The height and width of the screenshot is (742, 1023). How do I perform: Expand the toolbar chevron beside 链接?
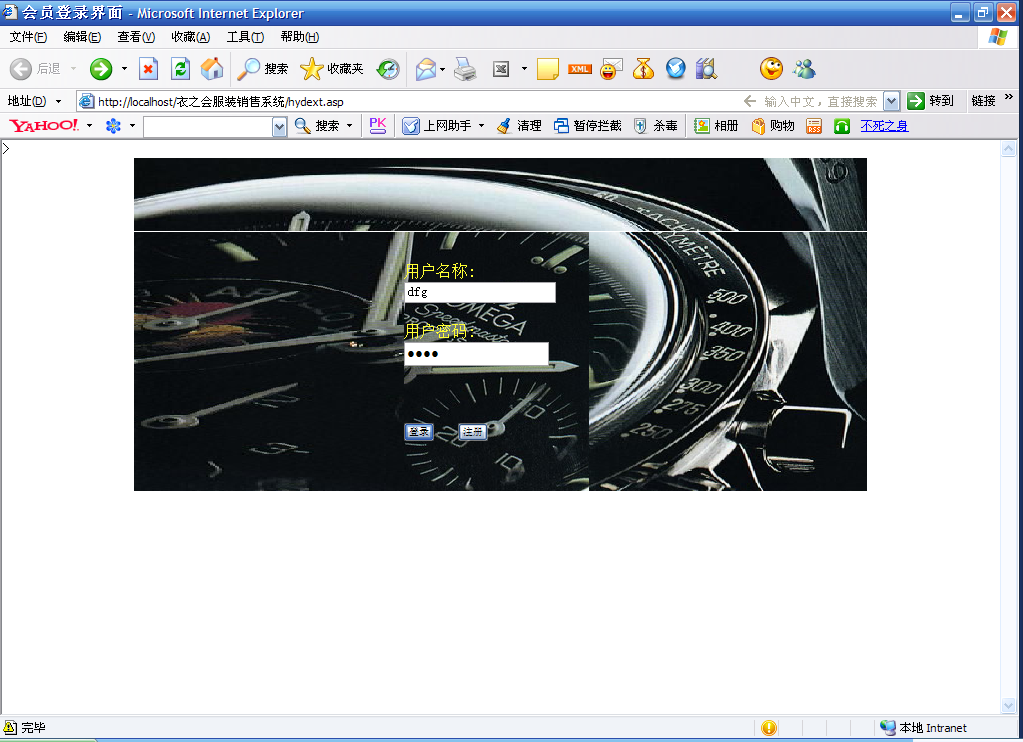click(1009, 97)
